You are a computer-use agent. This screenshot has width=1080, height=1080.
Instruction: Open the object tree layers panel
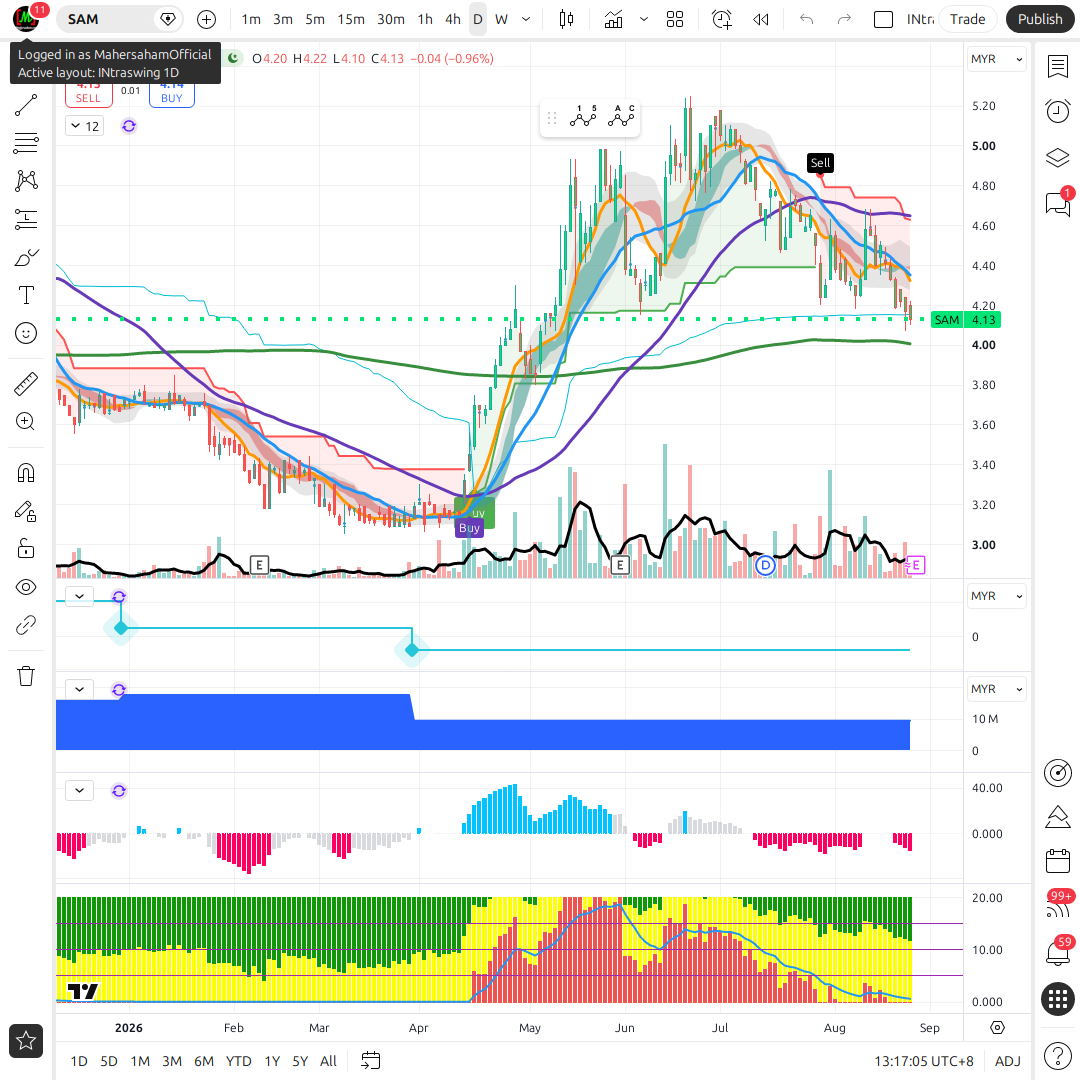[1058, 158]
